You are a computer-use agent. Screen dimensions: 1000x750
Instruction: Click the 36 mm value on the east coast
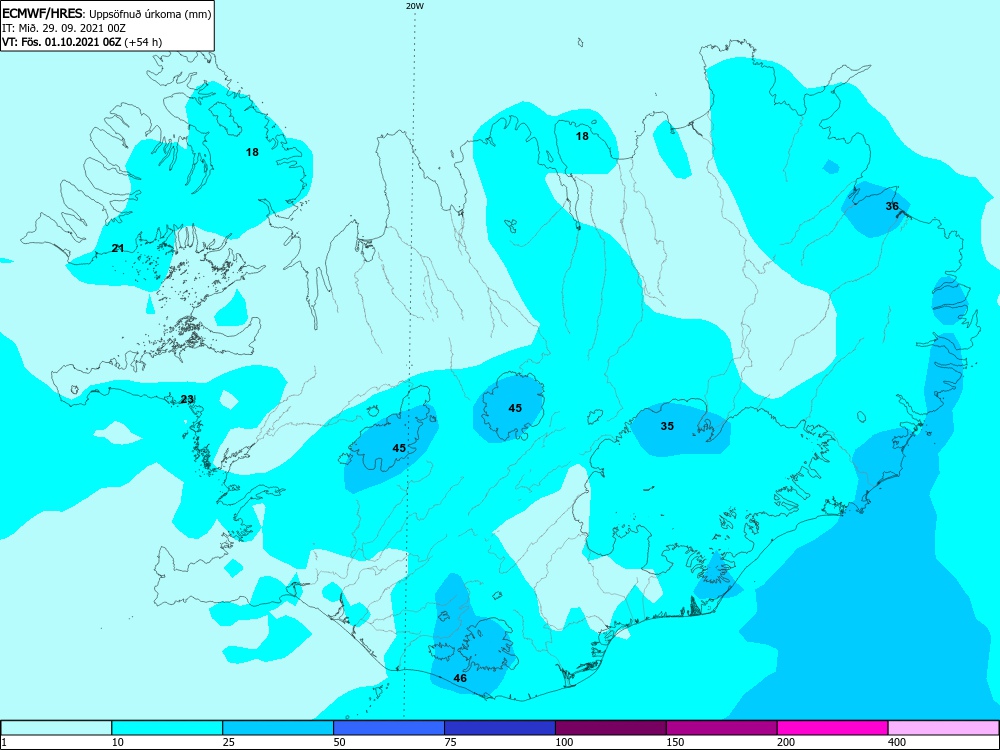[892, 206]
